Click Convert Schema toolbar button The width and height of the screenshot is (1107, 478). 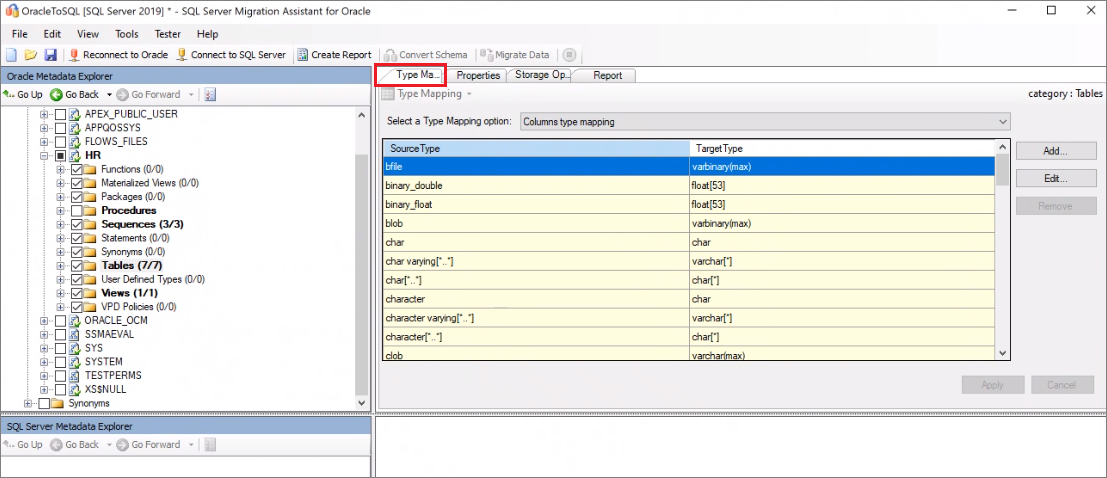[426, 54]
